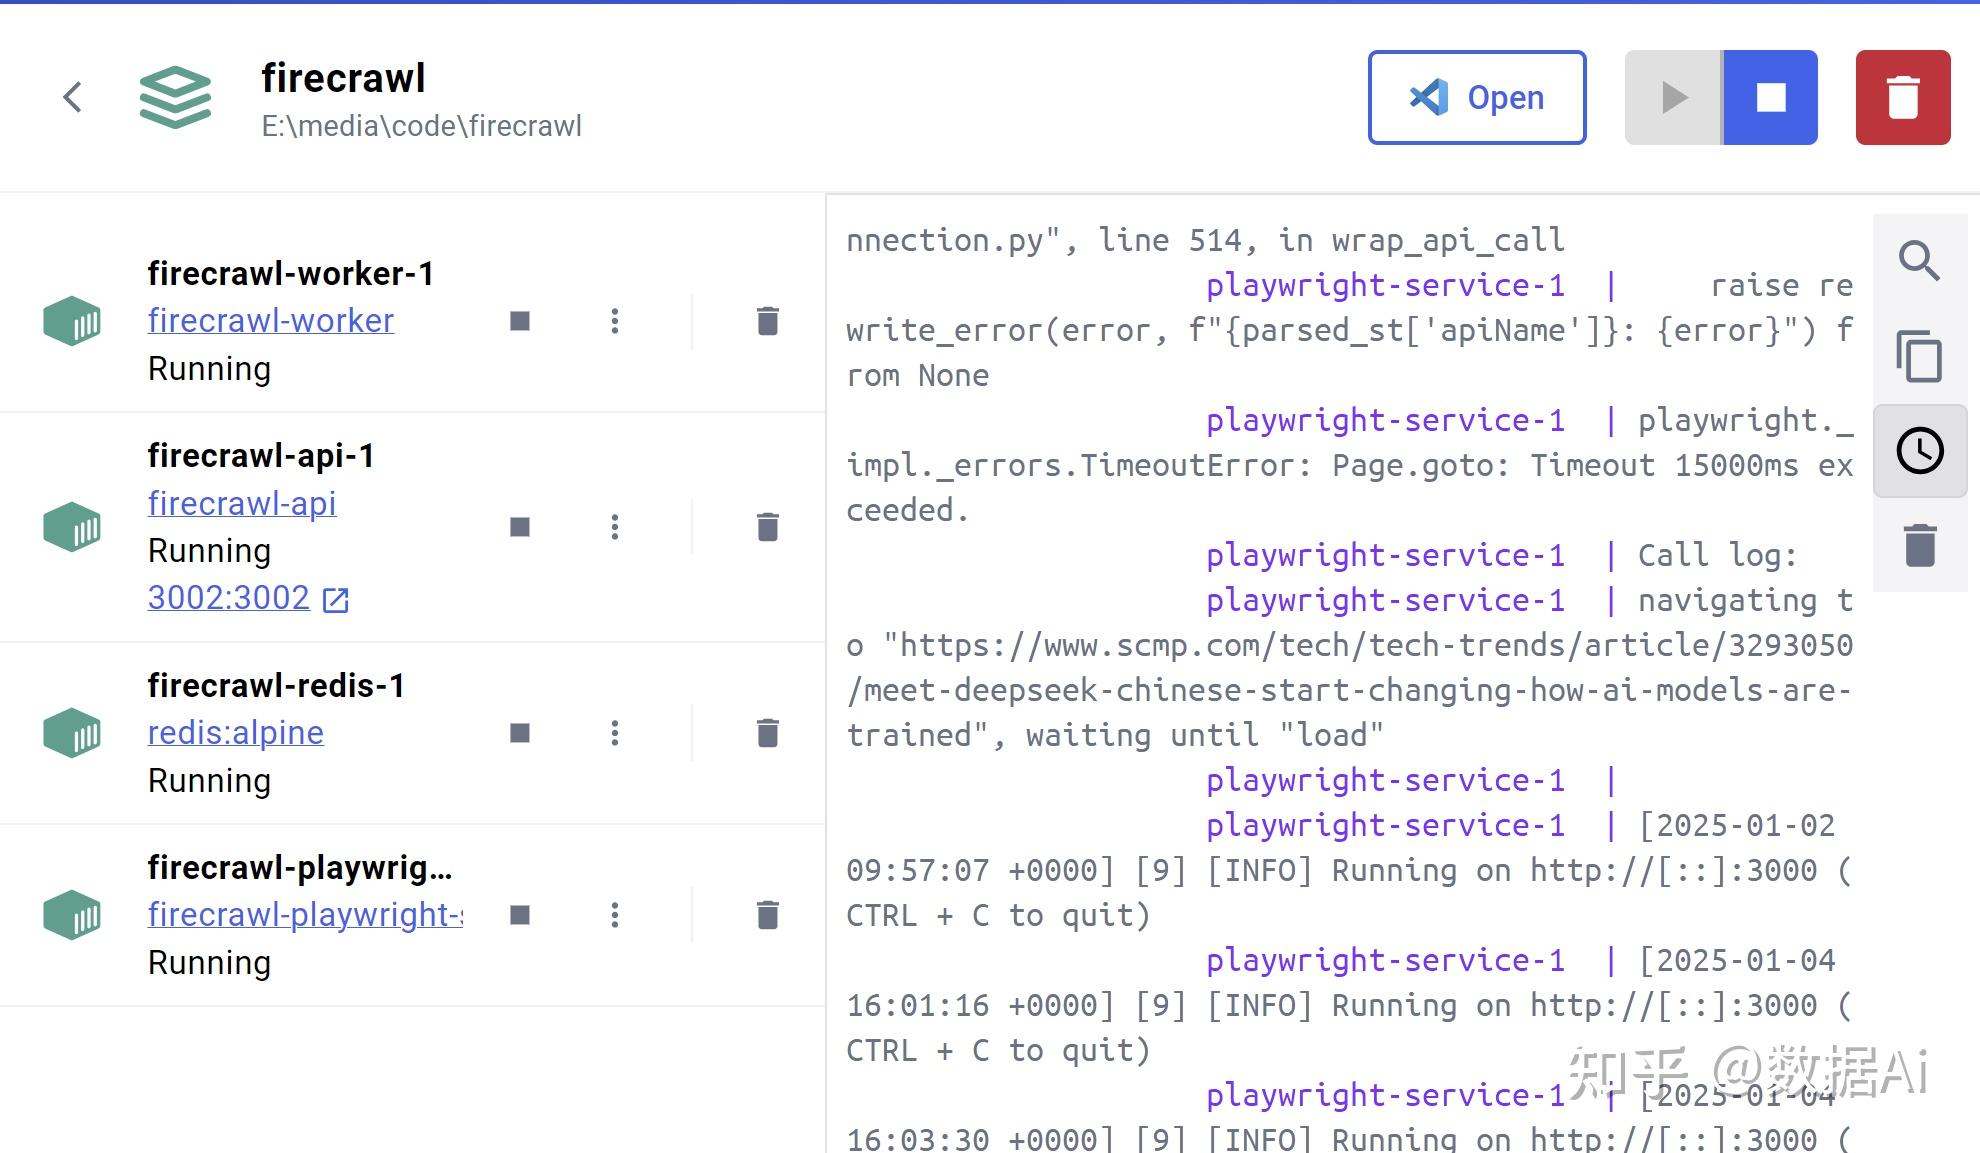Stop the firecrawl-api-1 container
This screenshot has width=1980, height=1153.
(519, 527)
